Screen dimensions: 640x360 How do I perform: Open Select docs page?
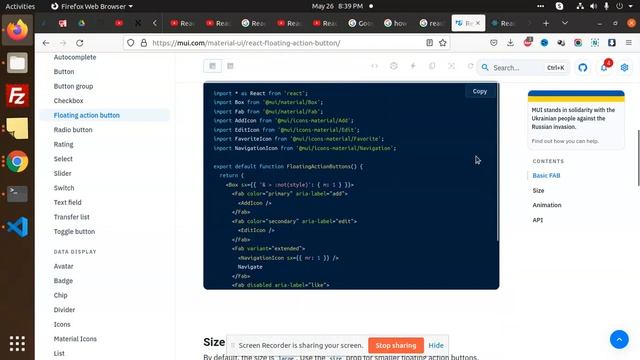point(63,159)
